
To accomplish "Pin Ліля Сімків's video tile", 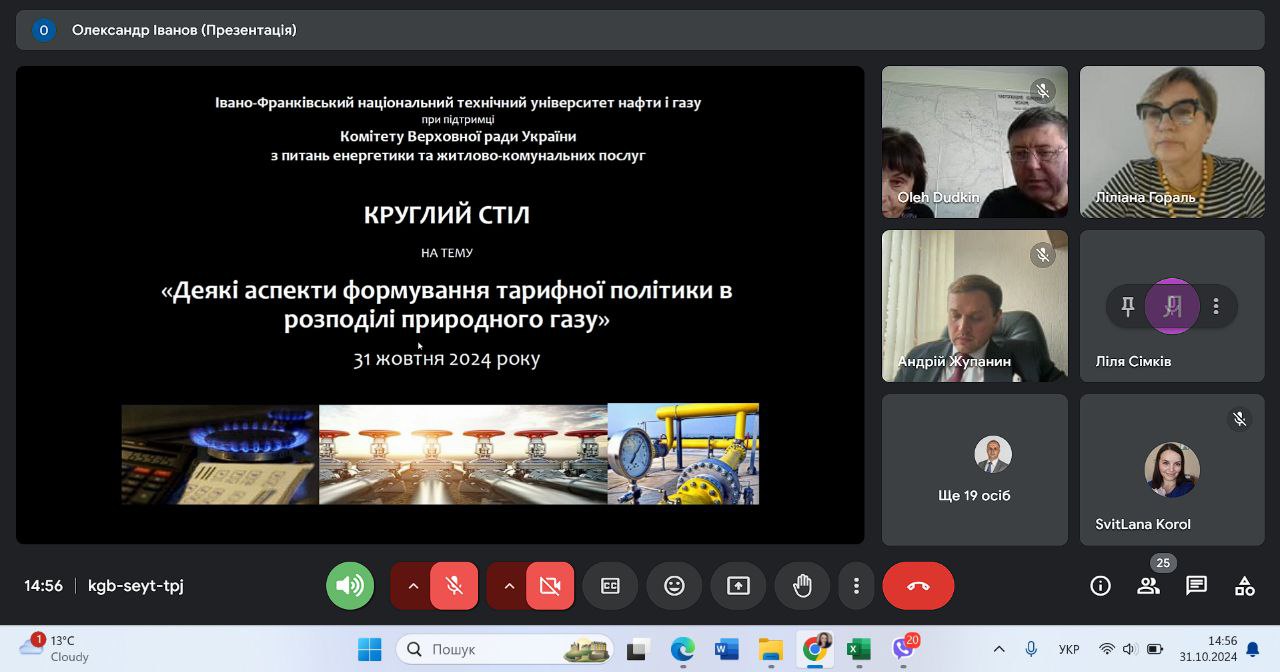I will pos(1128,307).
